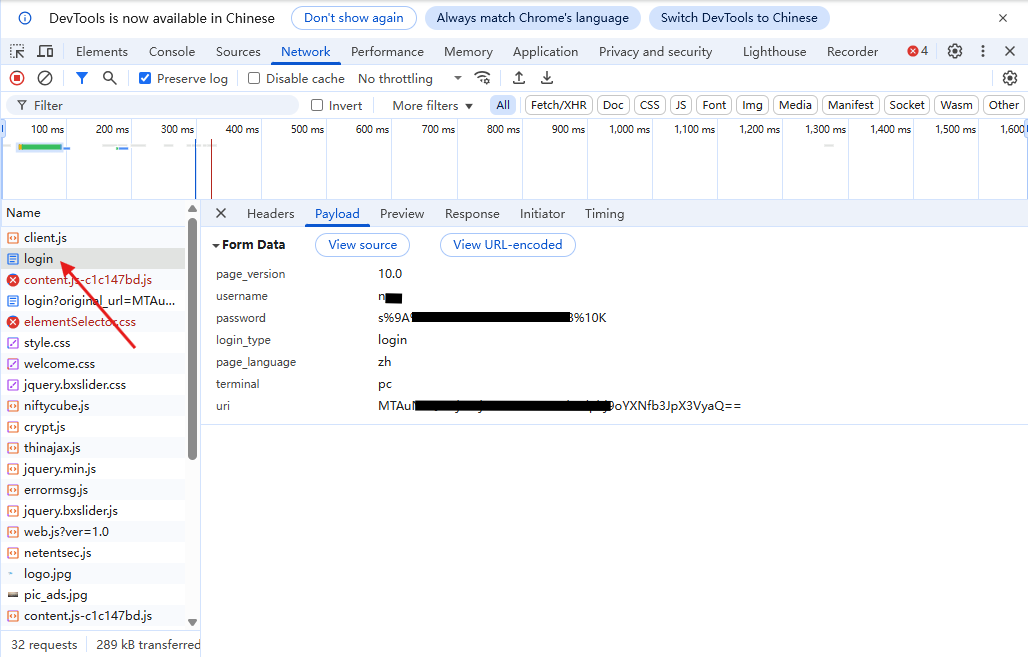Viewport: 1028px width, 657px height.
Task: Expand the More filters dropdown
Action: click(431, 105)
